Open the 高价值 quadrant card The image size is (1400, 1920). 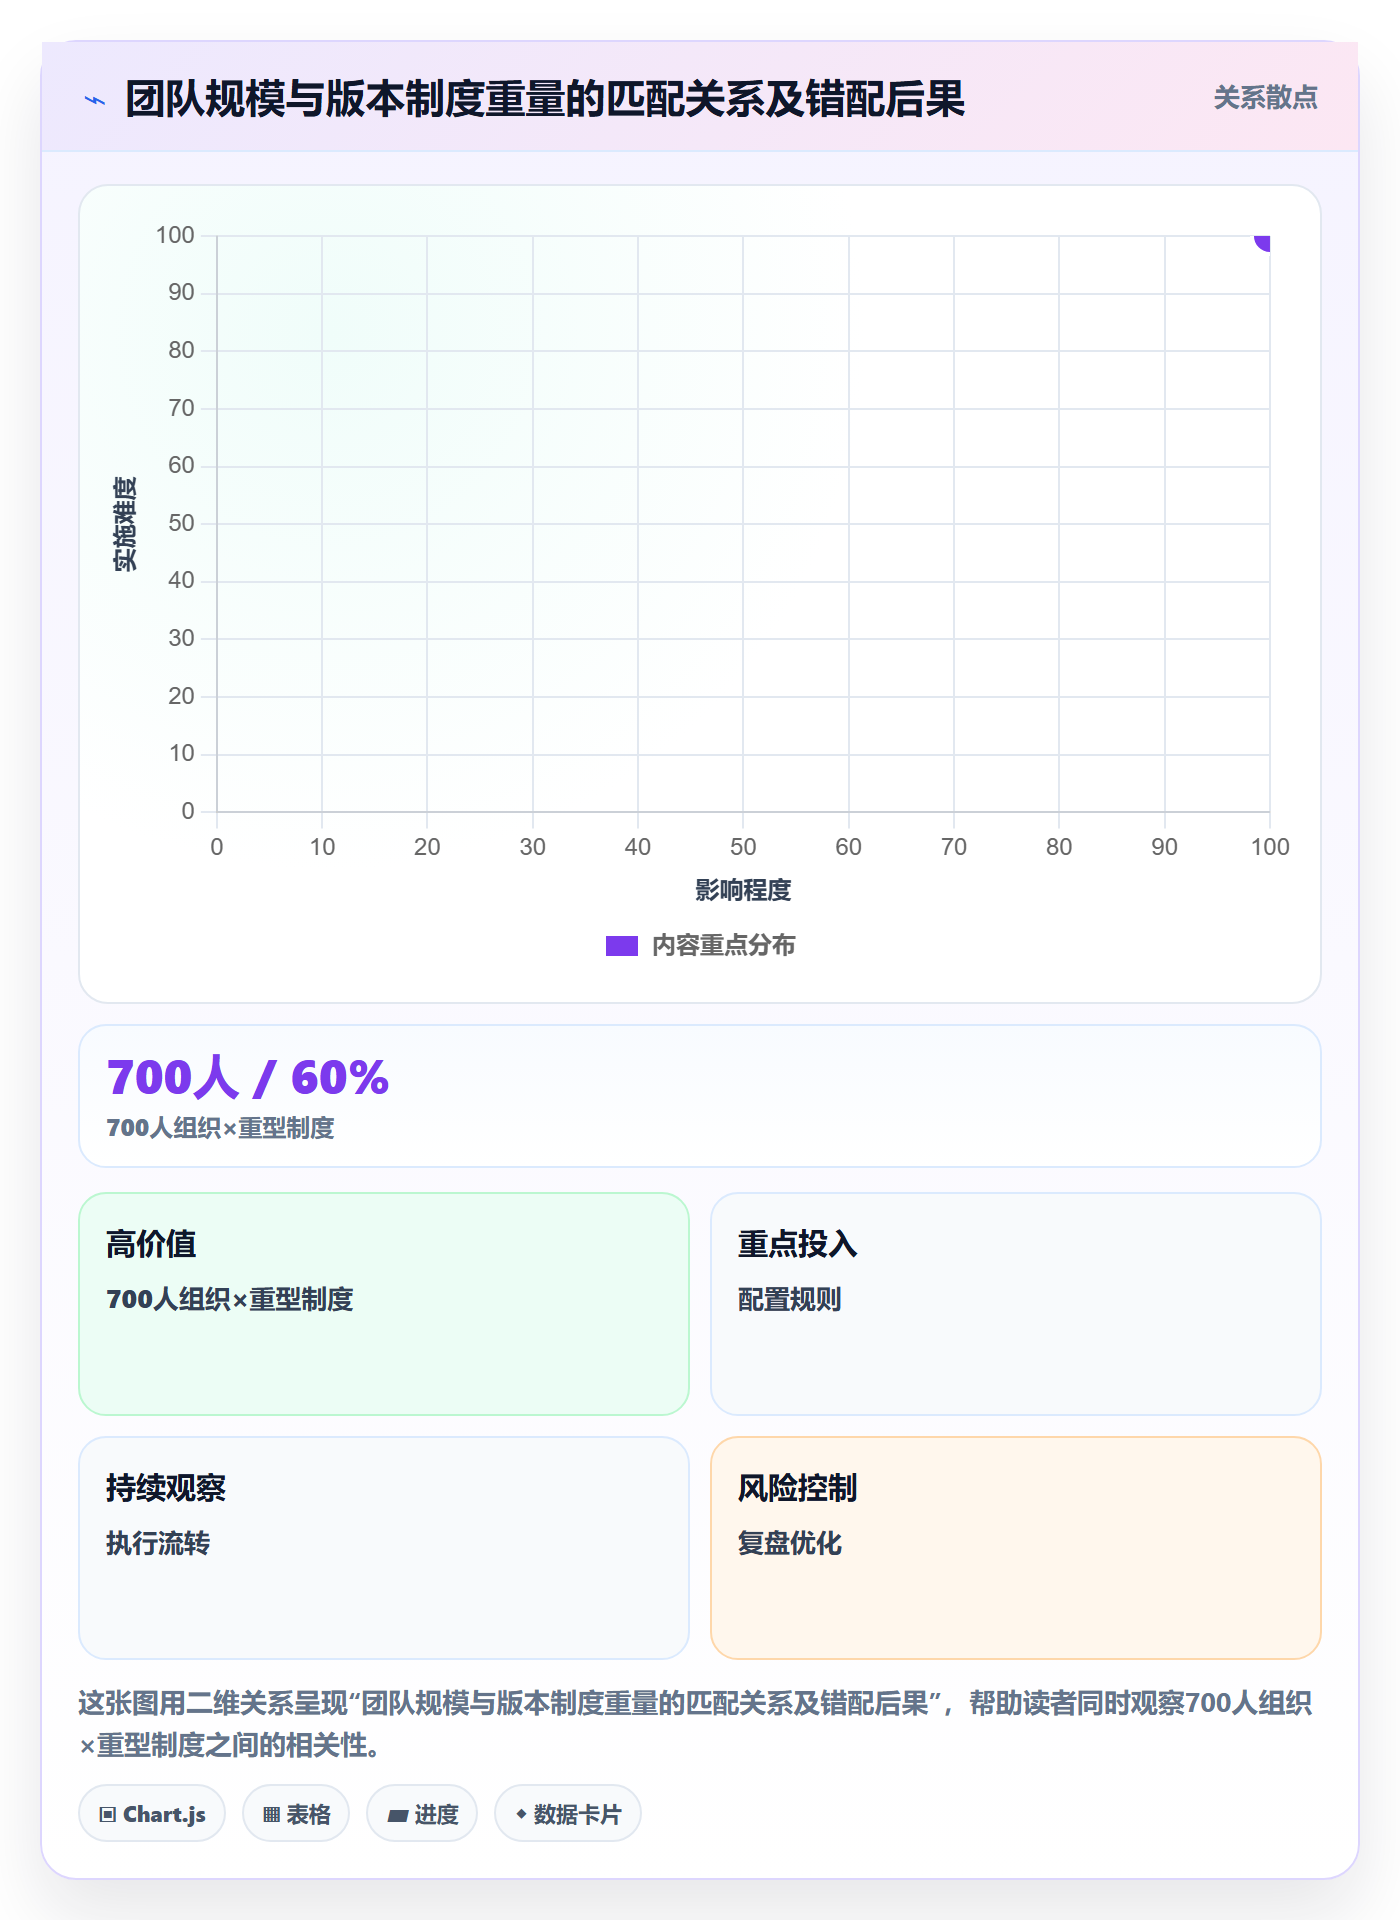(384, 1303)
